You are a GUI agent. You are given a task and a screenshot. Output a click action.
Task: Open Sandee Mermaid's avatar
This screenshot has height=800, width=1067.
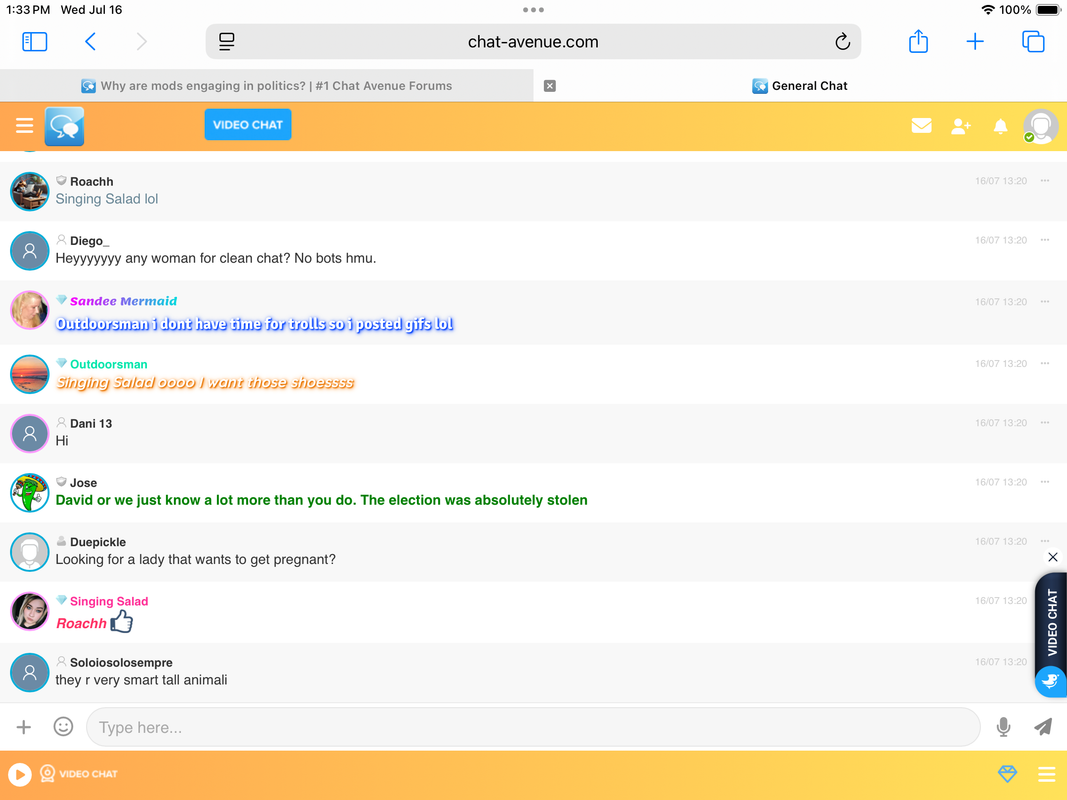tap(30, 310)
